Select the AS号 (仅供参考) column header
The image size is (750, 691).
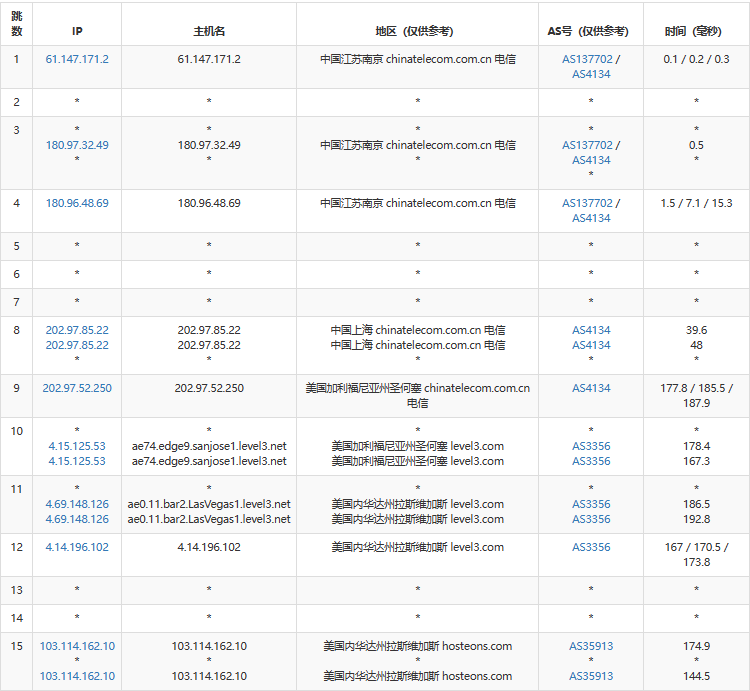(591, 24)
